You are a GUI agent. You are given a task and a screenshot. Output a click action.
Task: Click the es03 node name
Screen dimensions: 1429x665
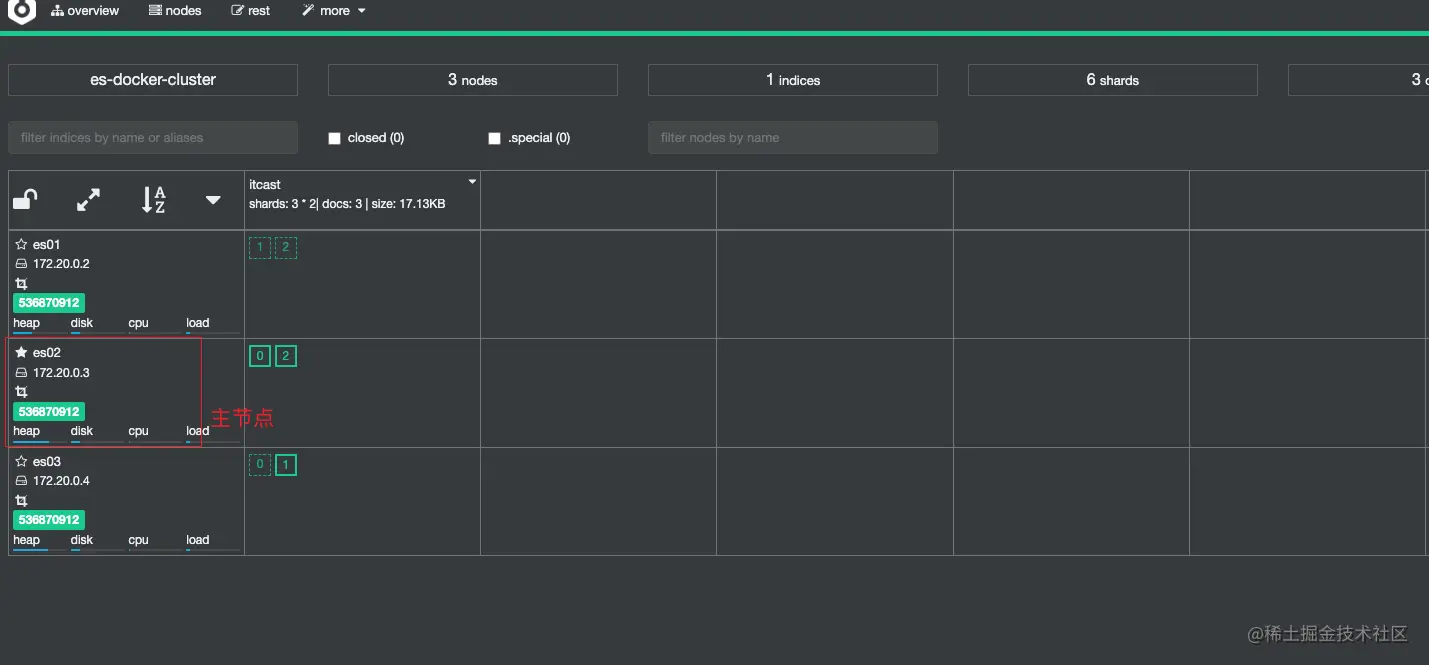click(47, 462)
